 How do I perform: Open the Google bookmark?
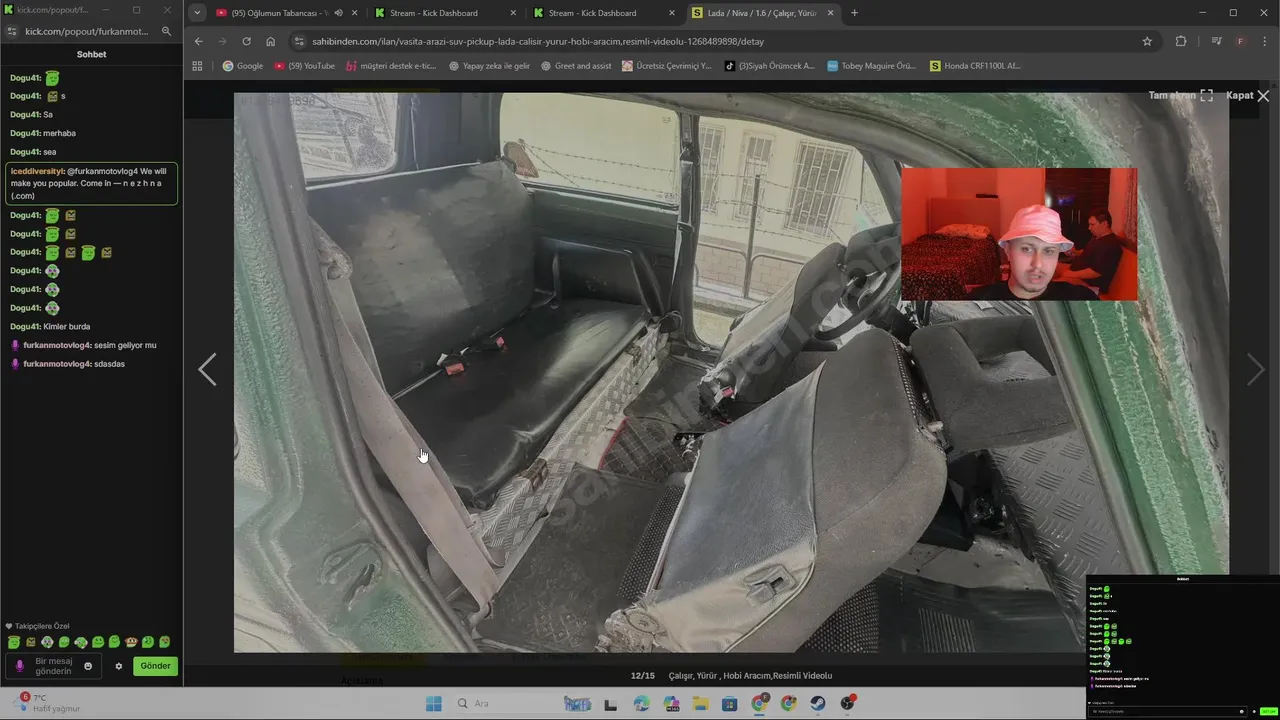tap(243, 66)
